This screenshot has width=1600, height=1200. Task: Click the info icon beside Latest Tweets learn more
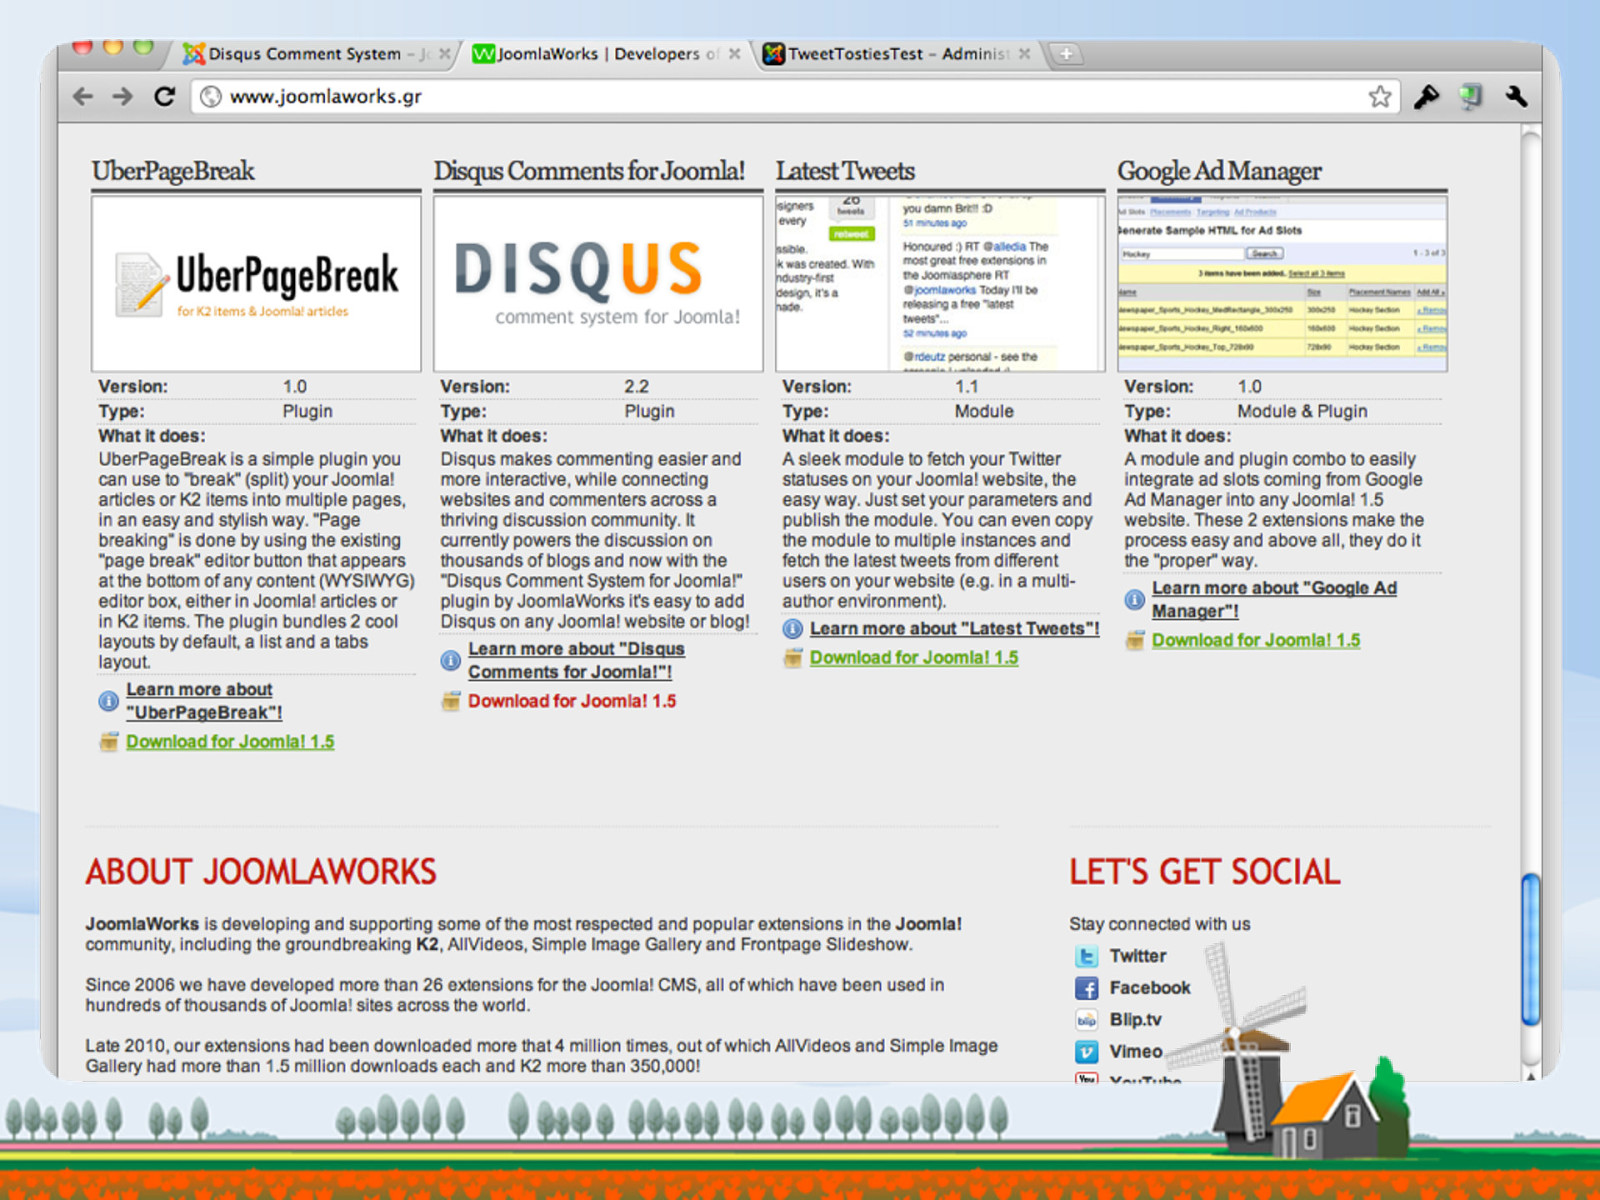tap(792, 629)
